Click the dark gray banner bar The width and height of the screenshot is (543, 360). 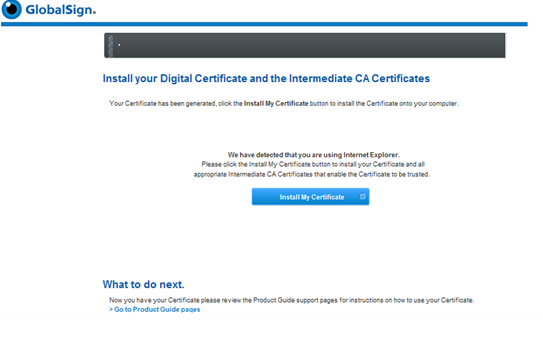click(305, 45)
